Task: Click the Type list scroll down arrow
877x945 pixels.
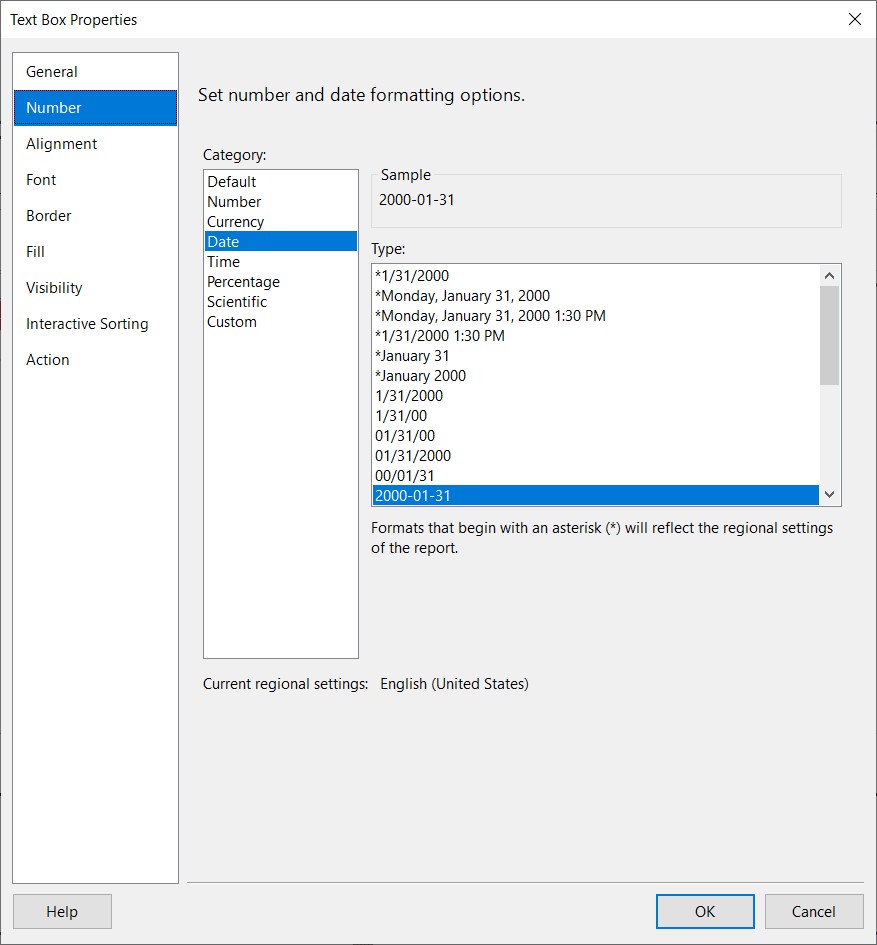Action: [x=829, y=495]
